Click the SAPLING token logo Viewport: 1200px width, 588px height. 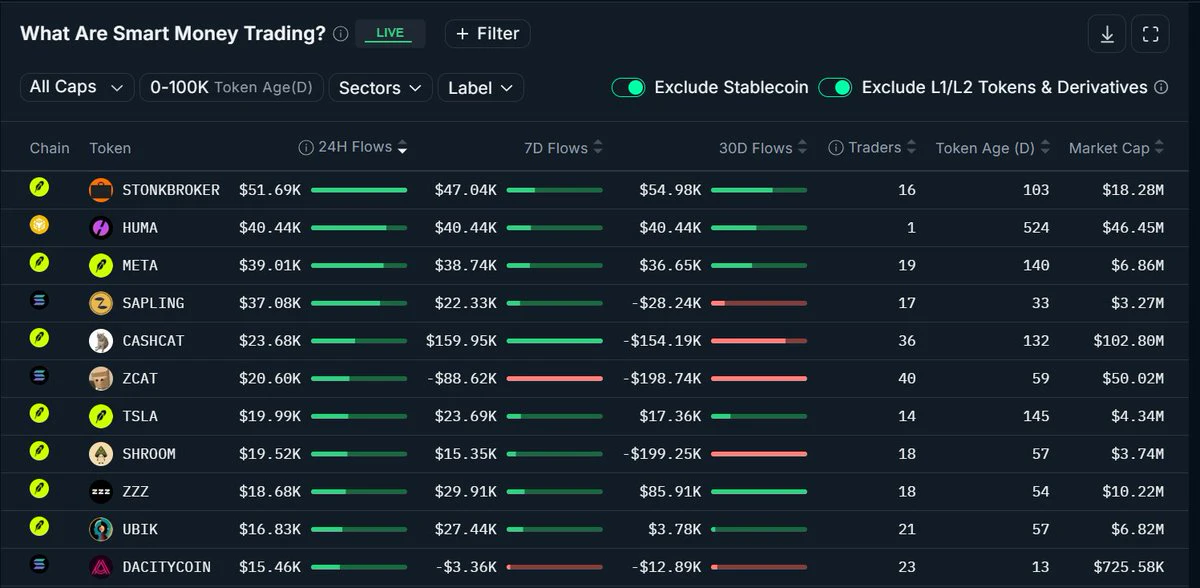(x=100, y=303)
